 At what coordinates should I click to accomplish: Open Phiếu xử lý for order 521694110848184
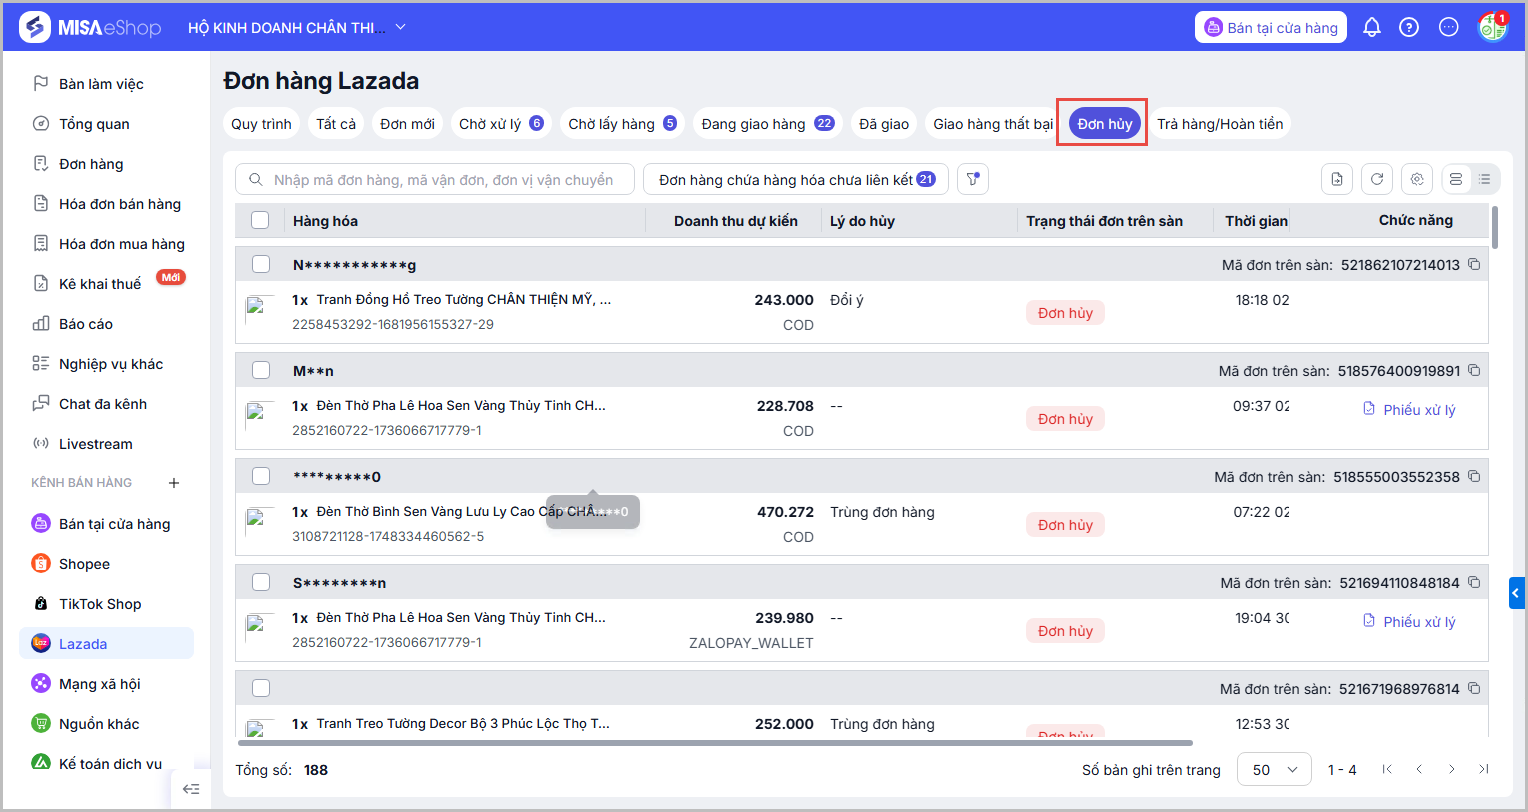(x=1409, y=622)
